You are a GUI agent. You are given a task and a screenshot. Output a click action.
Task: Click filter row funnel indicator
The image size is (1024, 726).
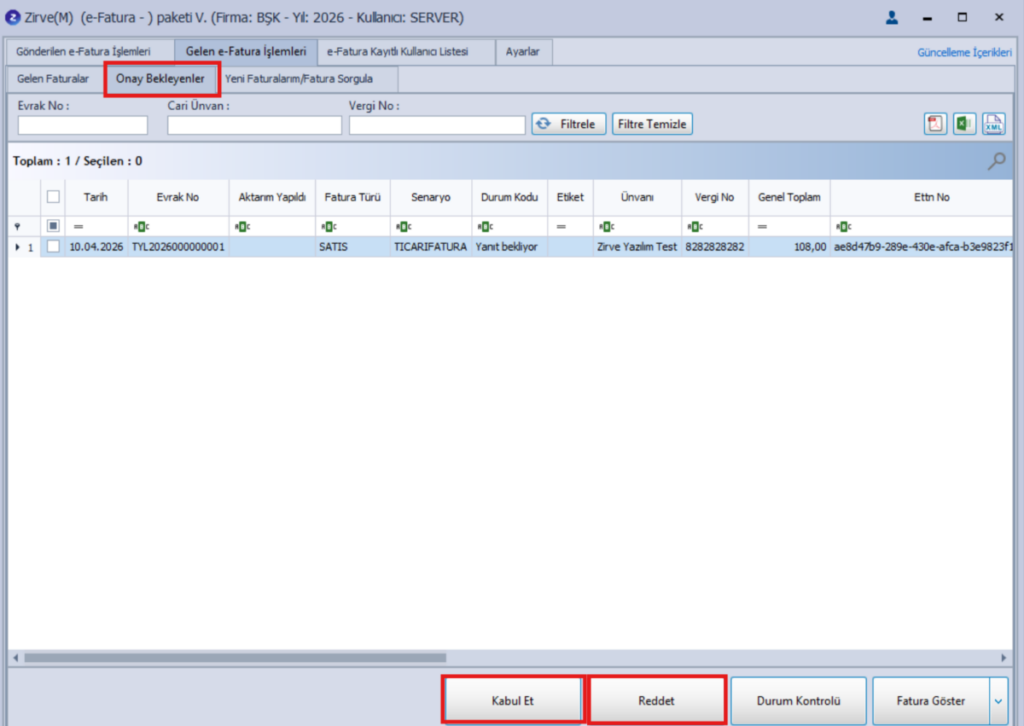pos(18,227)
